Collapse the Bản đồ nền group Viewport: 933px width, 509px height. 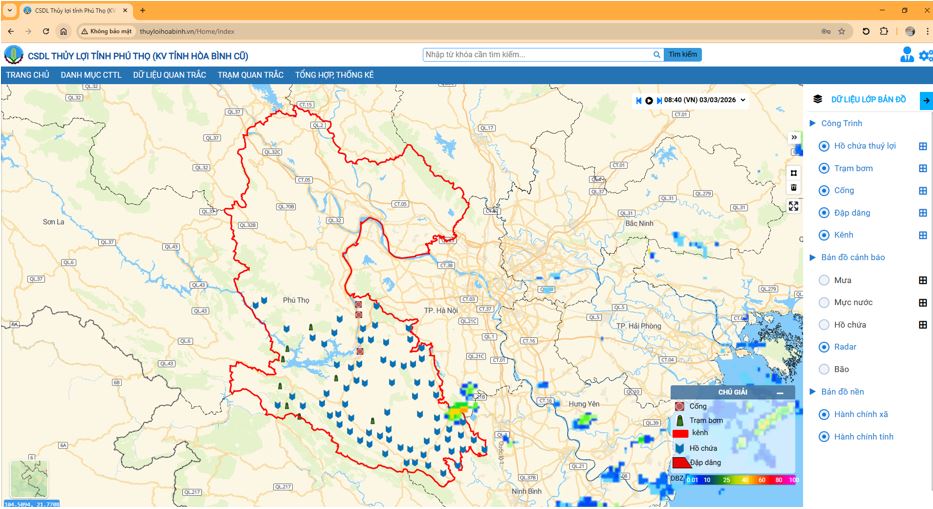click(x=813, y=392)
